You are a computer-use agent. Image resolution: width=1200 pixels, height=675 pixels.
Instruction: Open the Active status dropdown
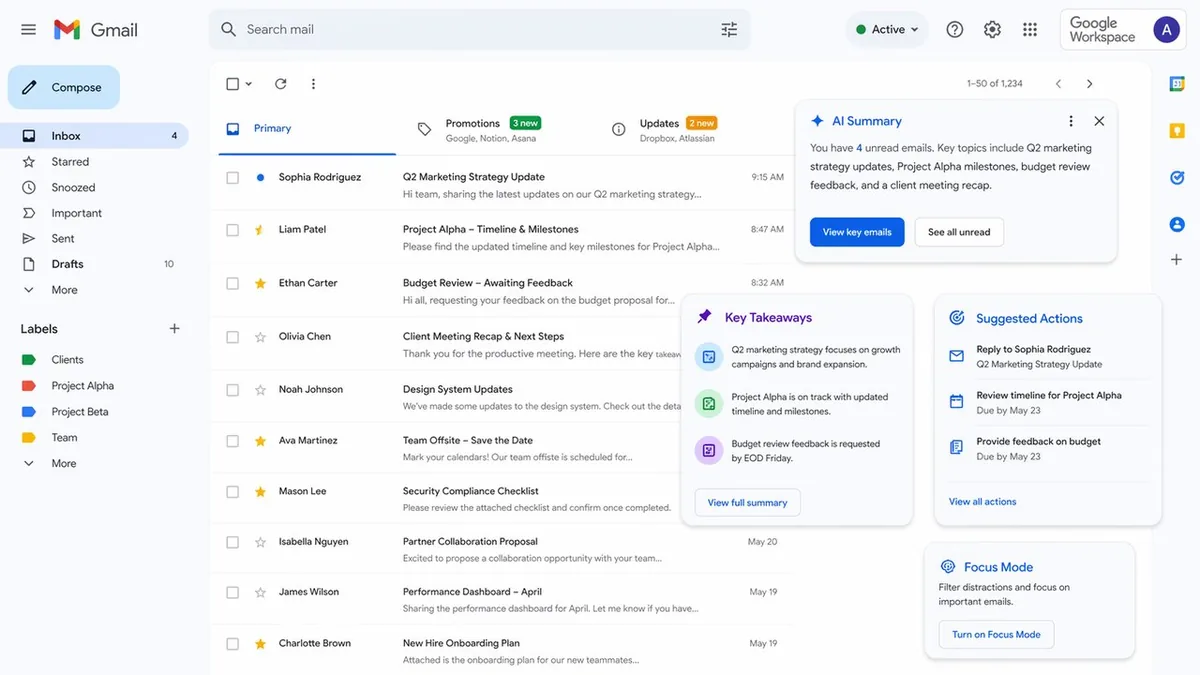pyautogui.click(x=887, y=30)
